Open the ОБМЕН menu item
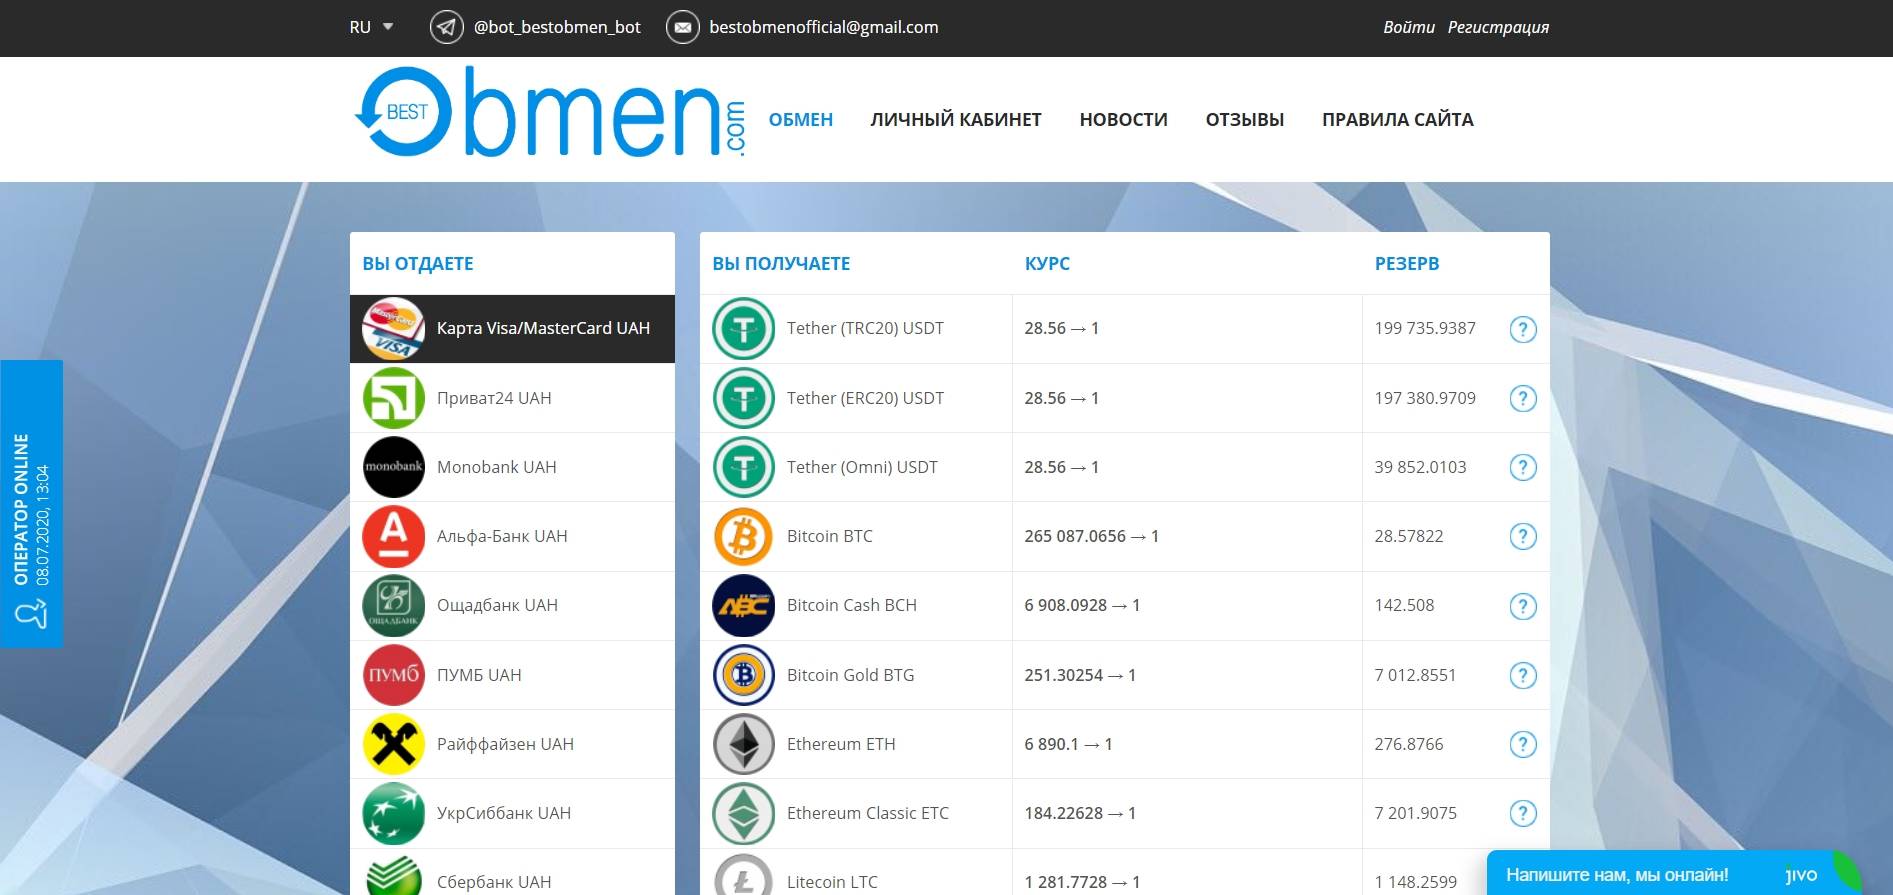Image resolution: width=1893 pixels, height=895 pixels. tap(800, 120)
